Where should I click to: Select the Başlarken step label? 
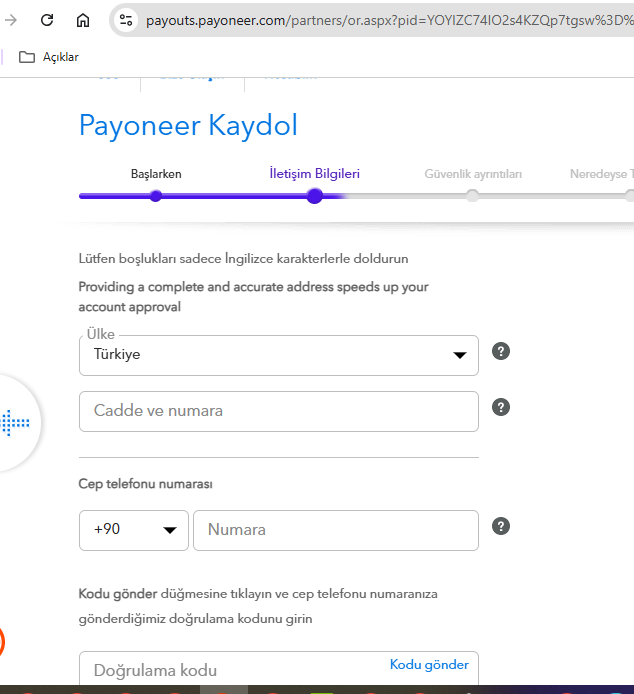tap(156, 174)
